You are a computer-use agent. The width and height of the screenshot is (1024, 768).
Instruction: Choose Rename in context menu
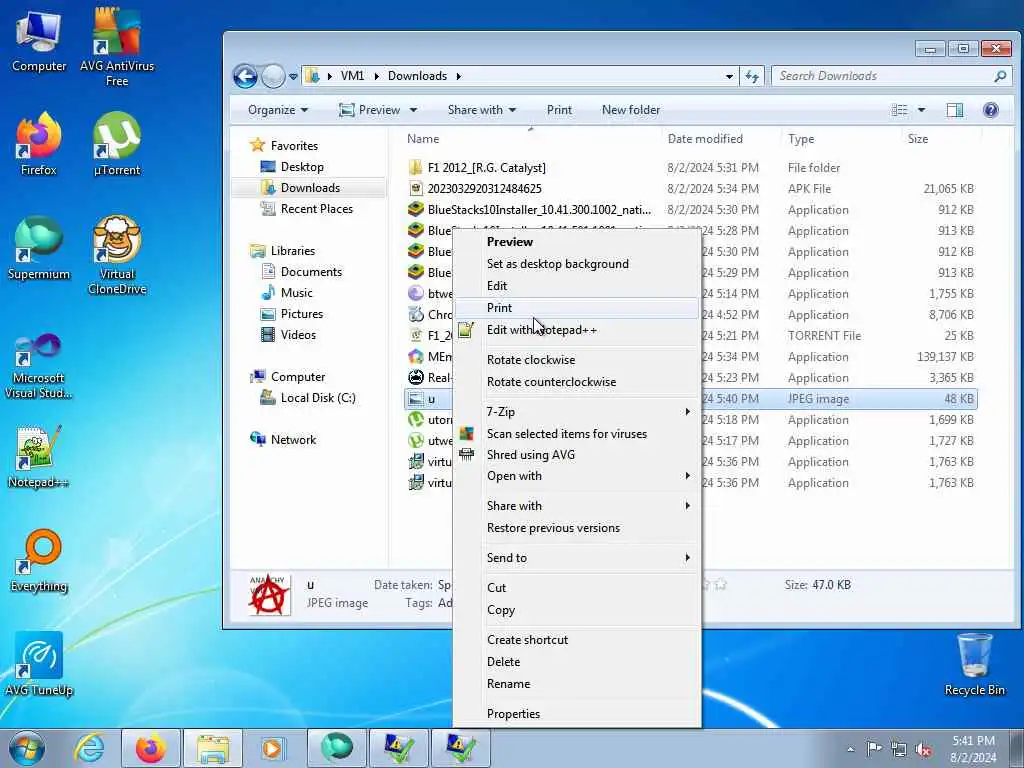click(x=577, y=684)
